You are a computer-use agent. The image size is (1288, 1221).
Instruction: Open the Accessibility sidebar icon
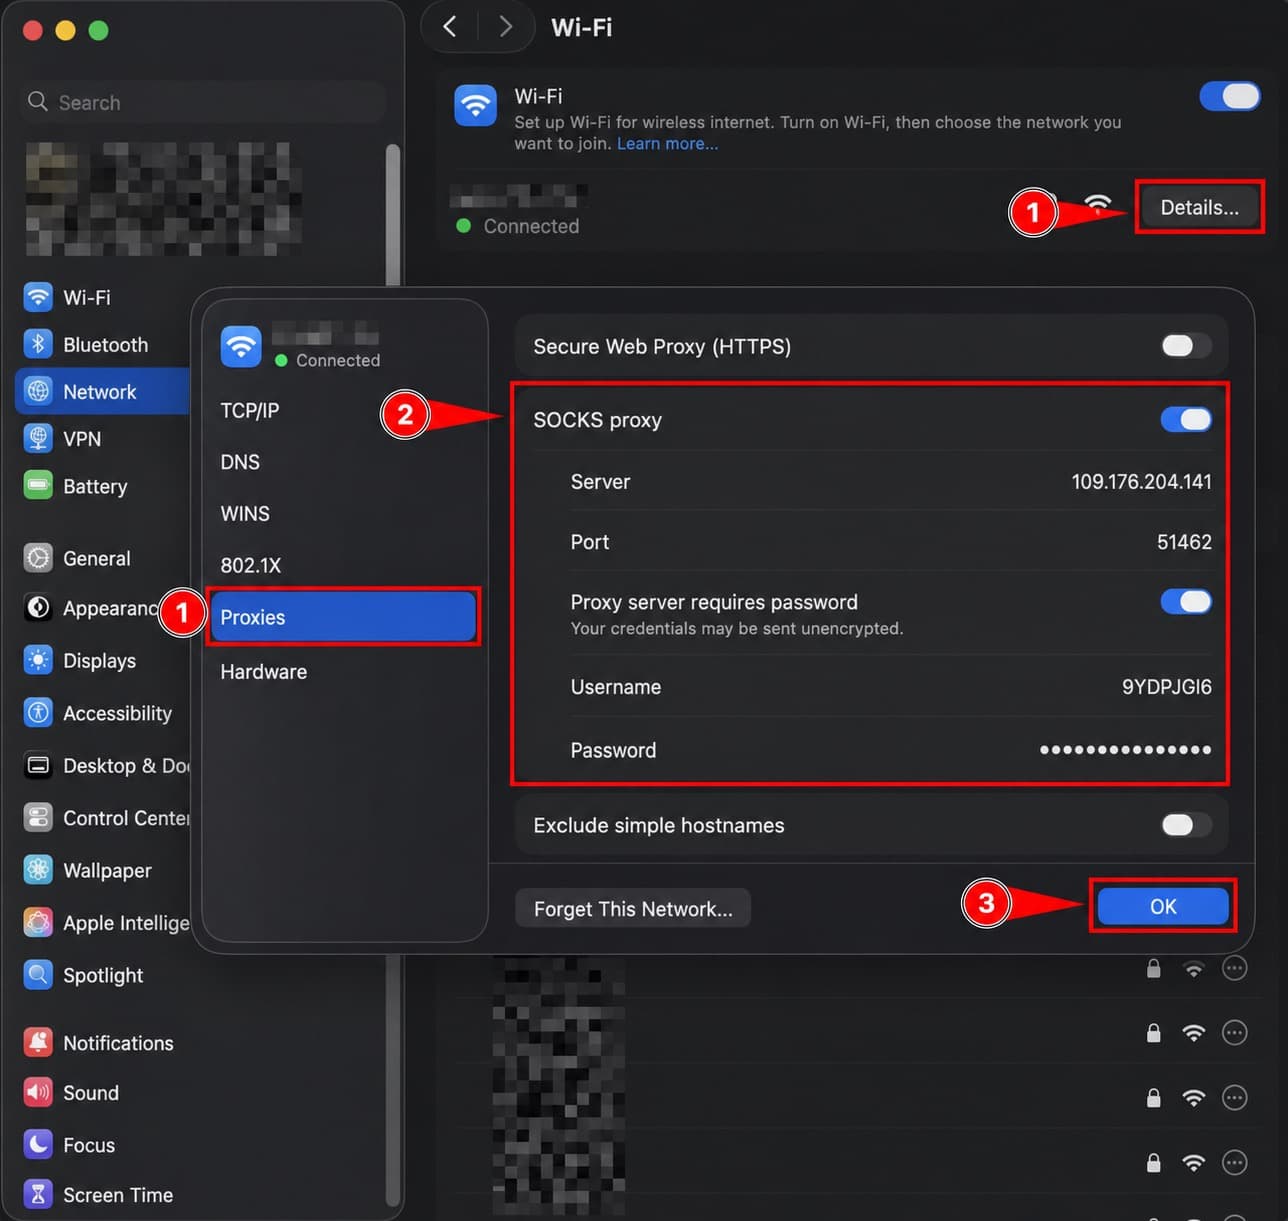(x=38, y=713)
